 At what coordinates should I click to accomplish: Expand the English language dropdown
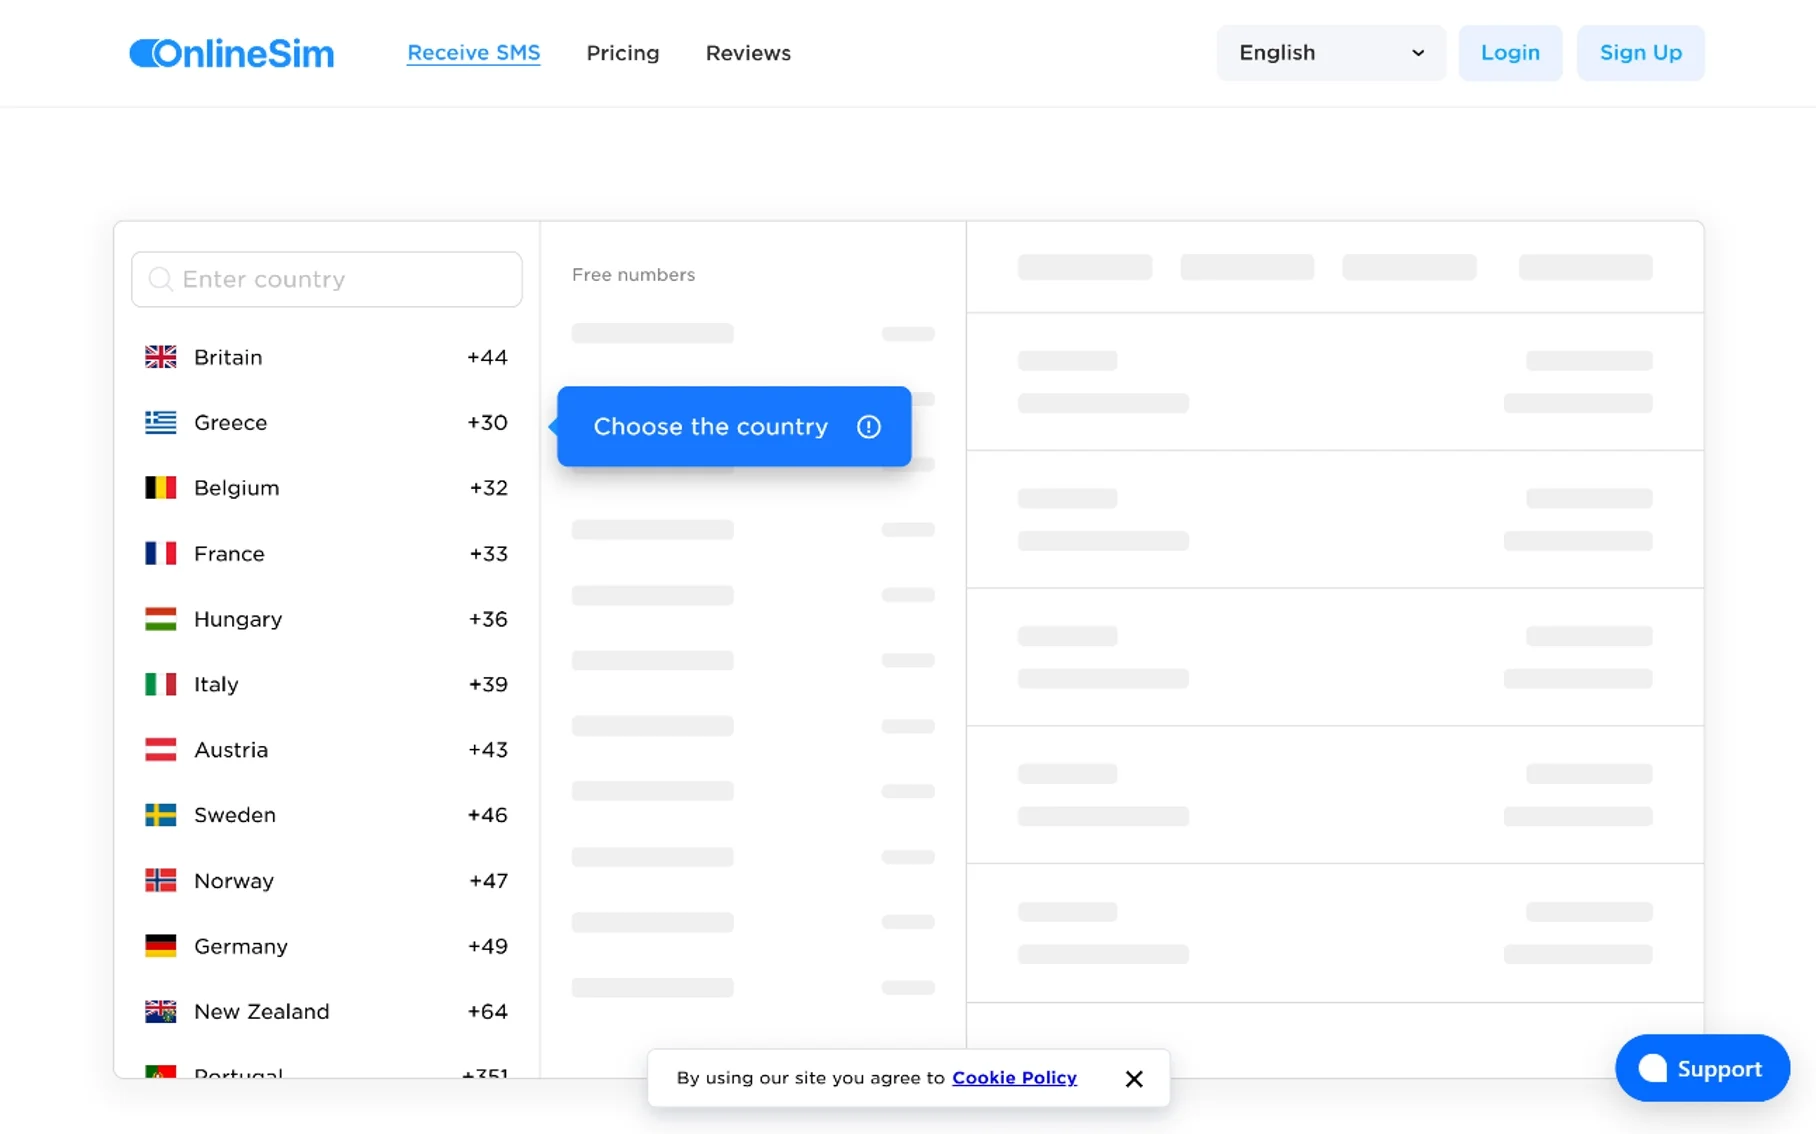[1330, 53]
